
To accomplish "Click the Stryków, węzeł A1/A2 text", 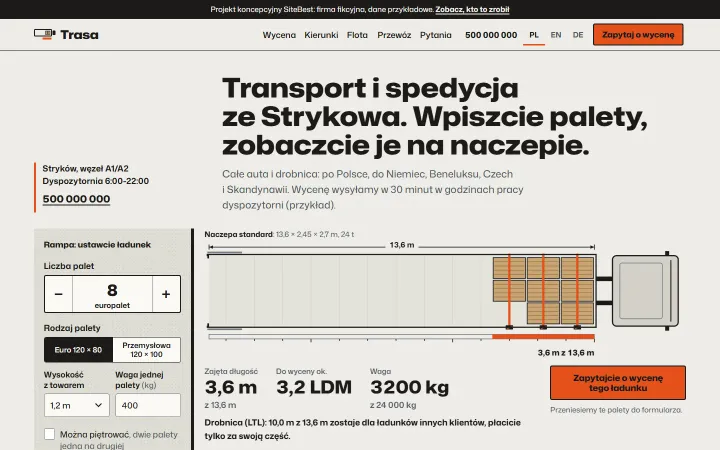I will (x=86, y=169).
